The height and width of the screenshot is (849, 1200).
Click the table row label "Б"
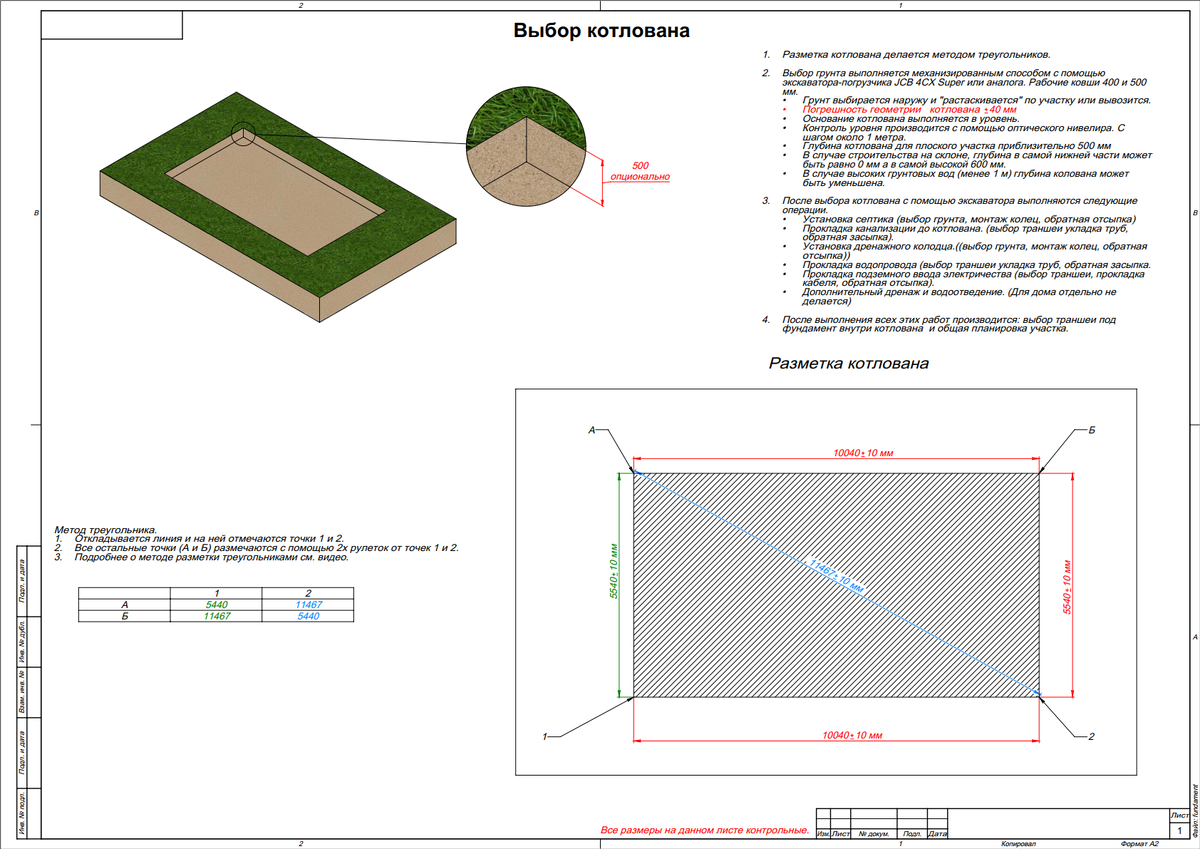click(125, 616)
